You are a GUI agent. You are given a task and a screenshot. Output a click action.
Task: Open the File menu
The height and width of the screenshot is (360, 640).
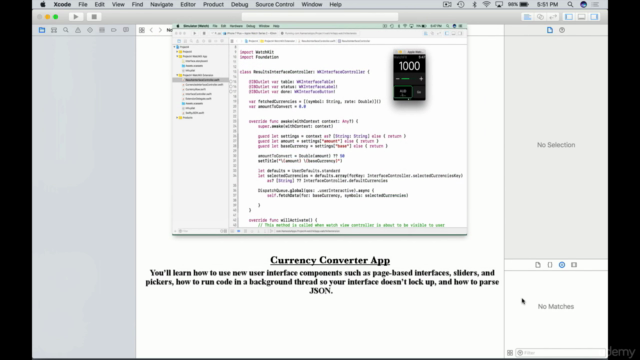tap(83, 4)
